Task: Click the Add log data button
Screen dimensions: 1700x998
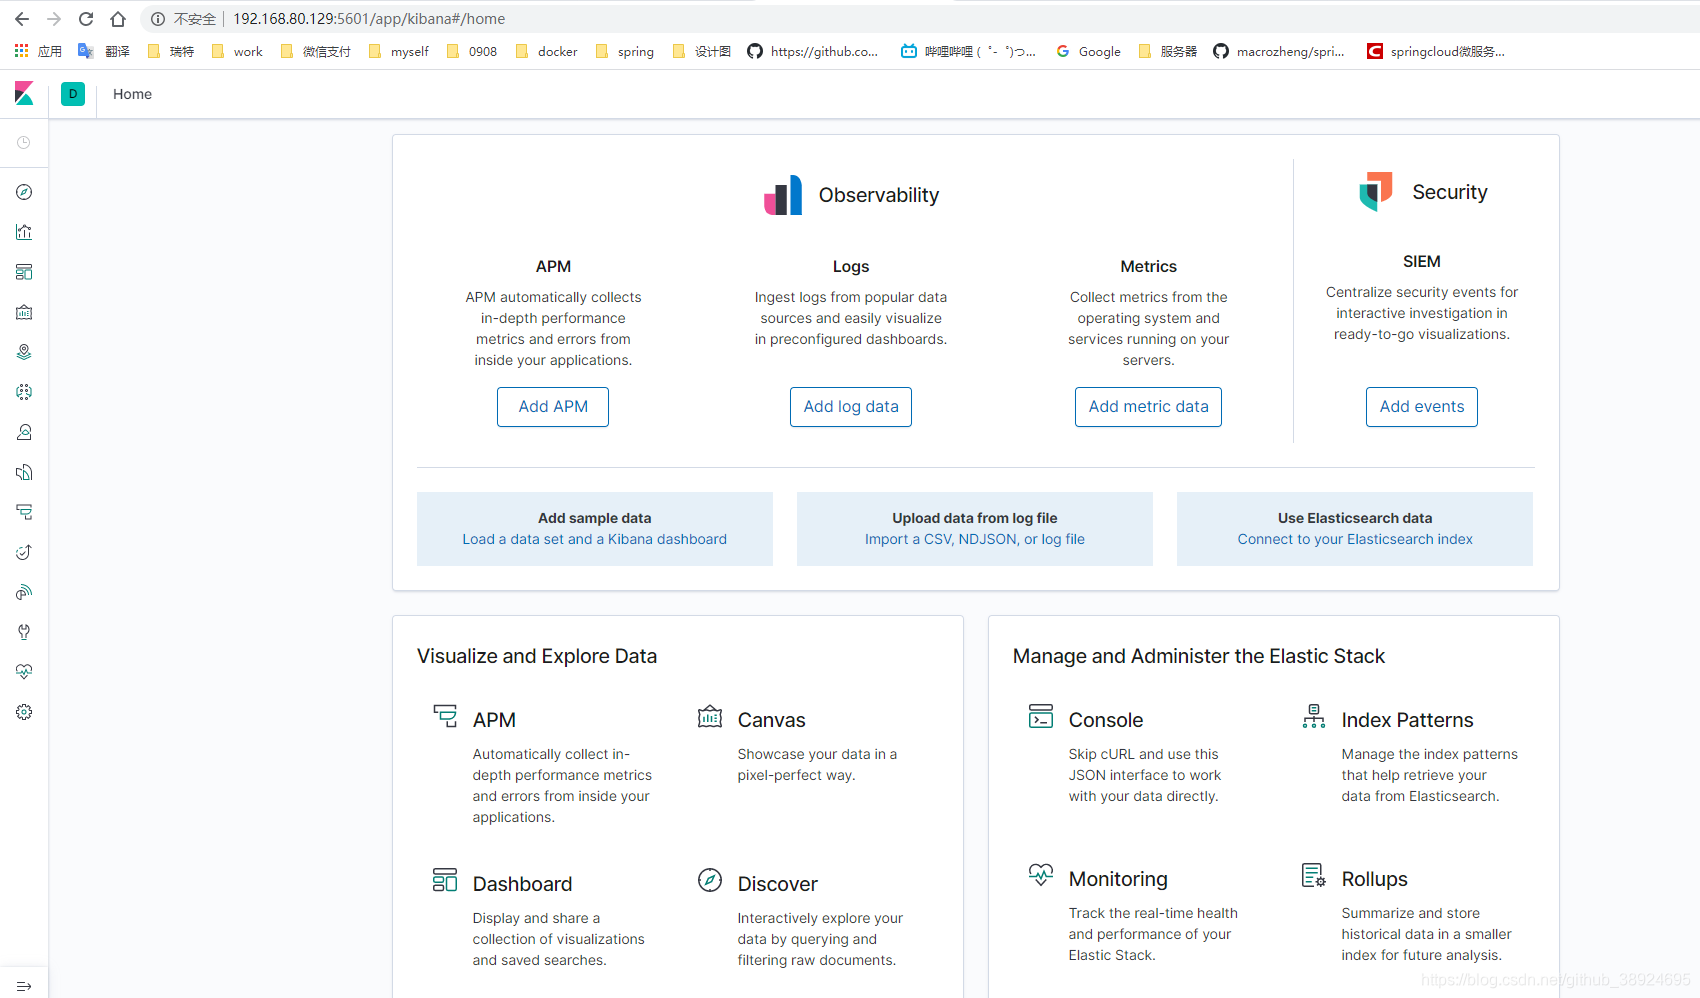Action: [851, 407]
